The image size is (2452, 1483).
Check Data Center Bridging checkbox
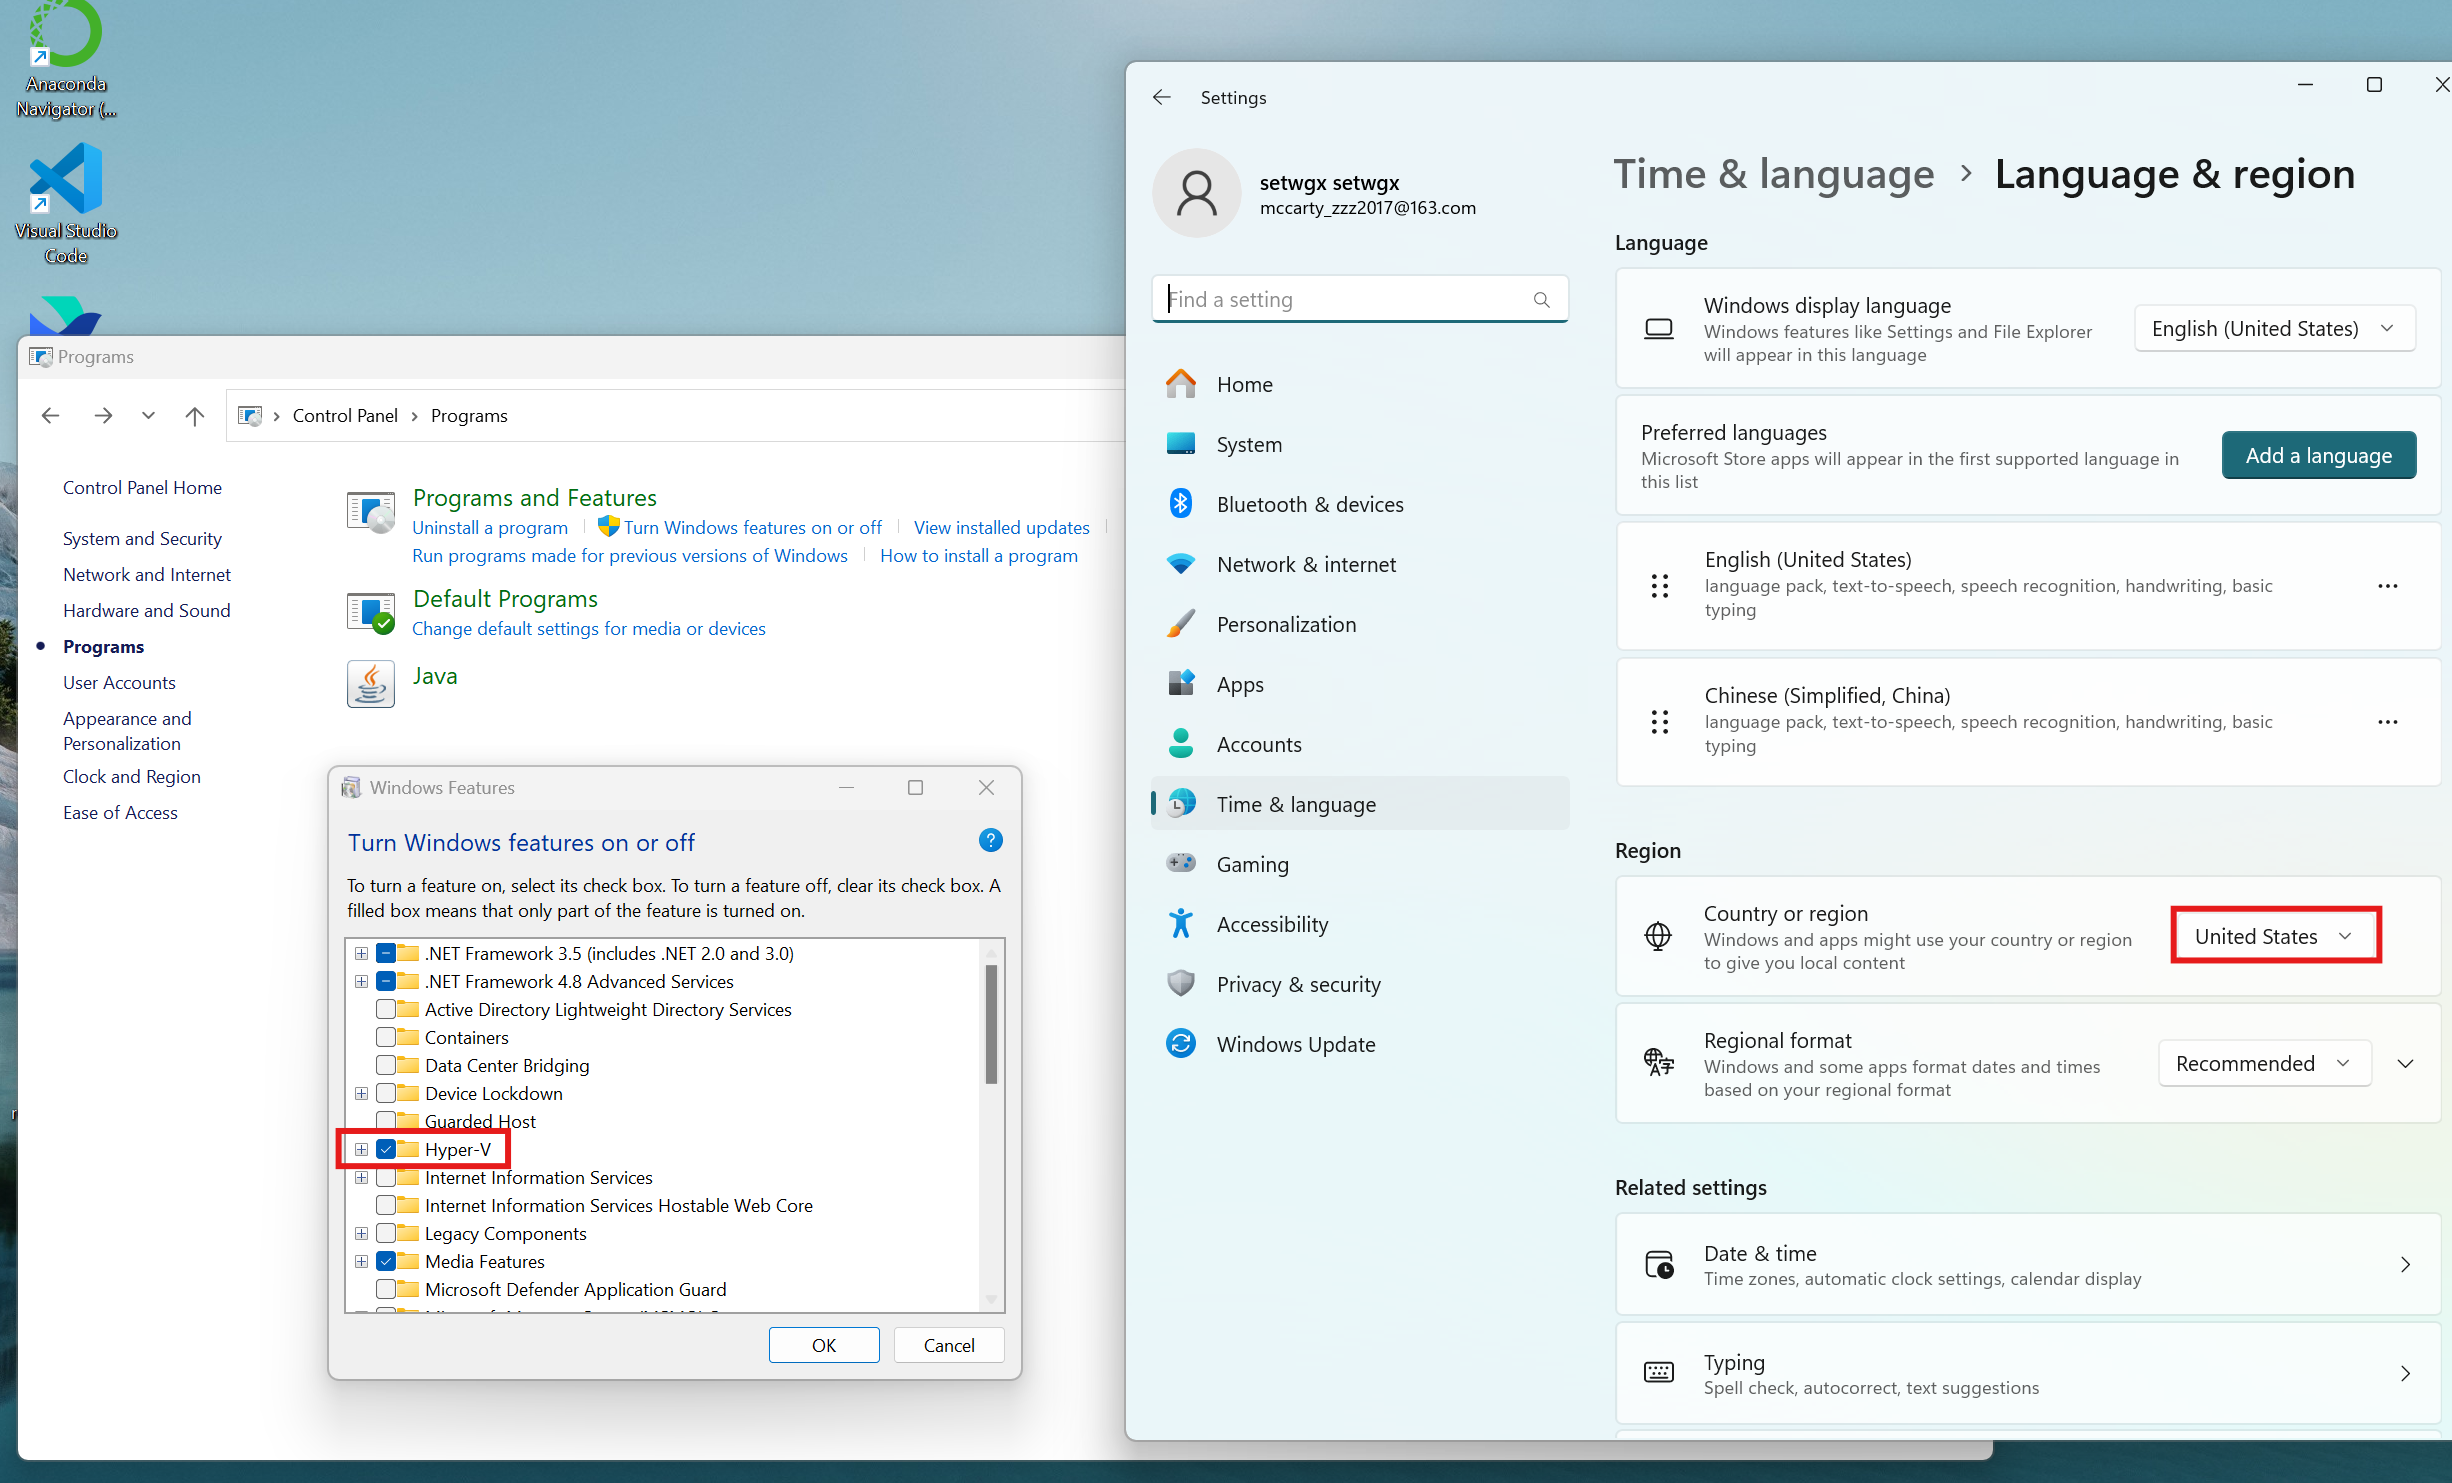(386, 1066)
